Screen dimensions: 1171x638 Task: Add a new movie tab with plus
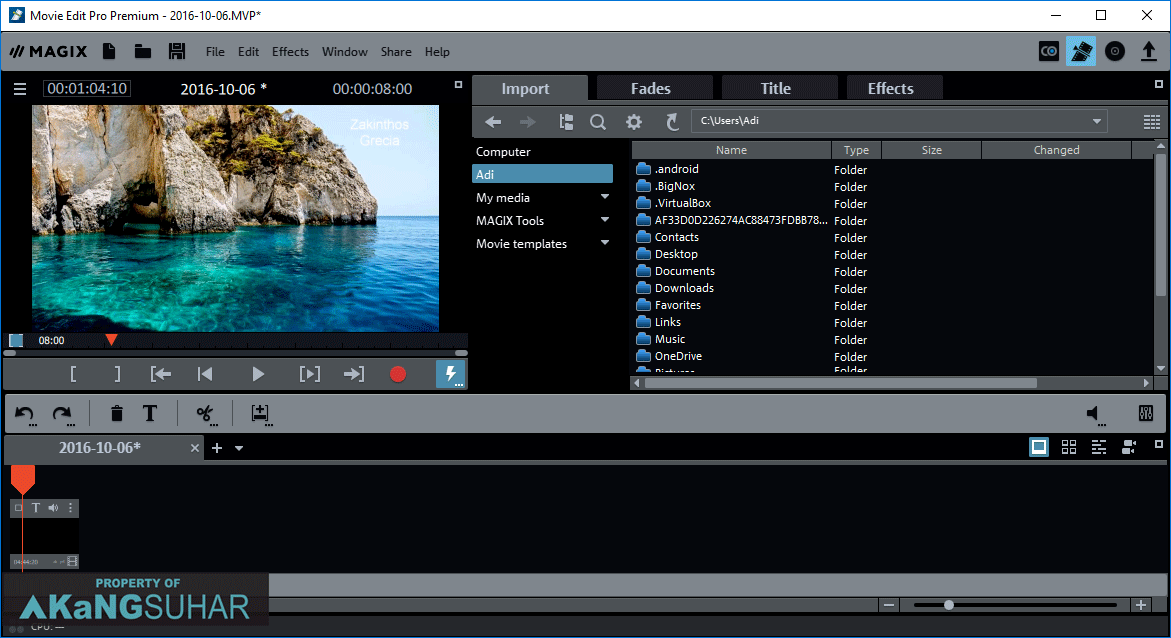click(x=217, y=447)
